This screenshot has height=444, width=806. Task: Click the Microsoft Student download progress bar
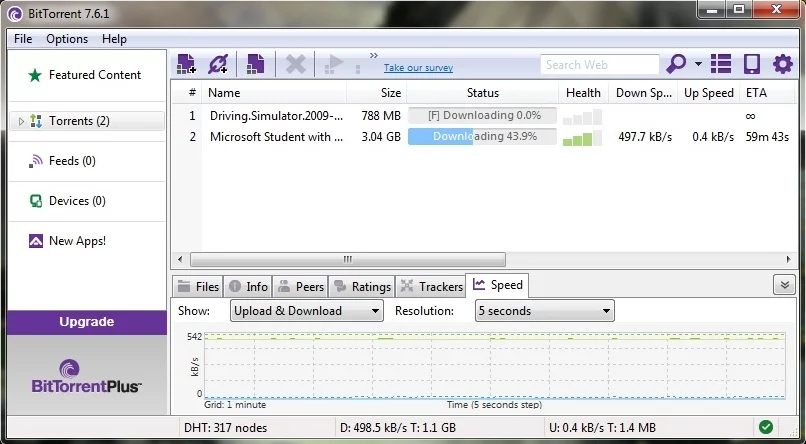482,137
